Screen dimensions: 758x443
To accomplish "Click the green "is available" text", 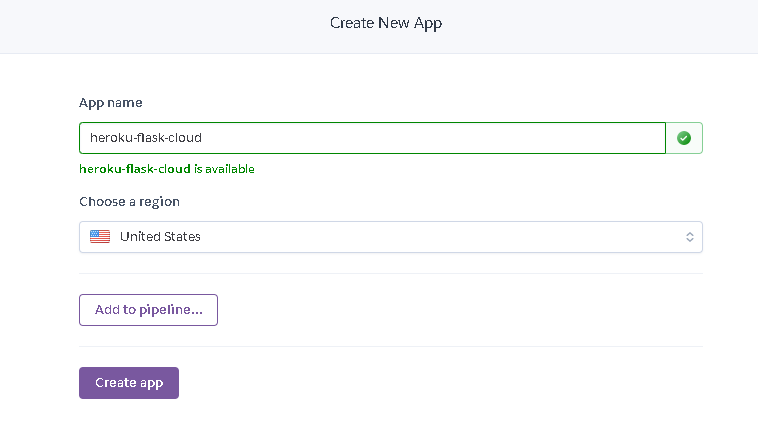I will 224,169.
